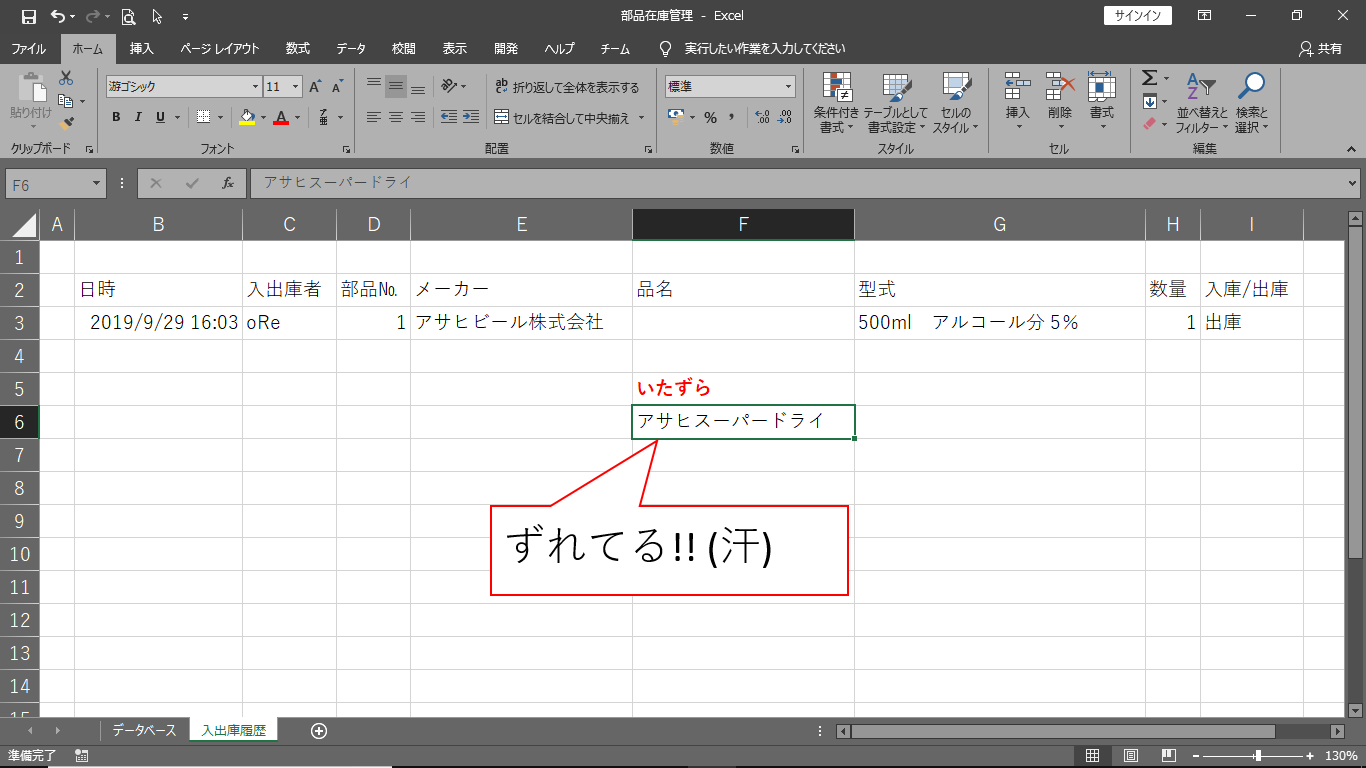Viewport: 1366px width, 768px height.
Task: Undo the last action in Quick Access
Action: tap(57, 16)
